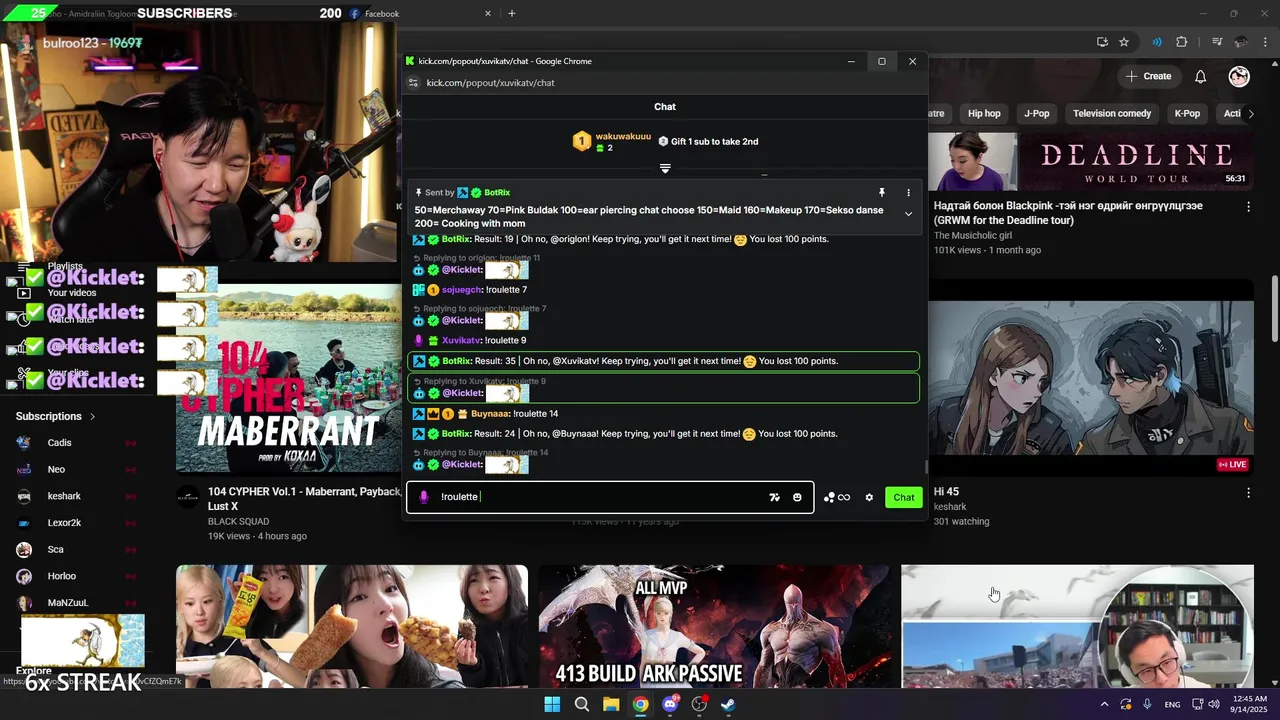Collapse the pinned message with chevron
Screen dimensions: 1280x720
coord(908,214)
